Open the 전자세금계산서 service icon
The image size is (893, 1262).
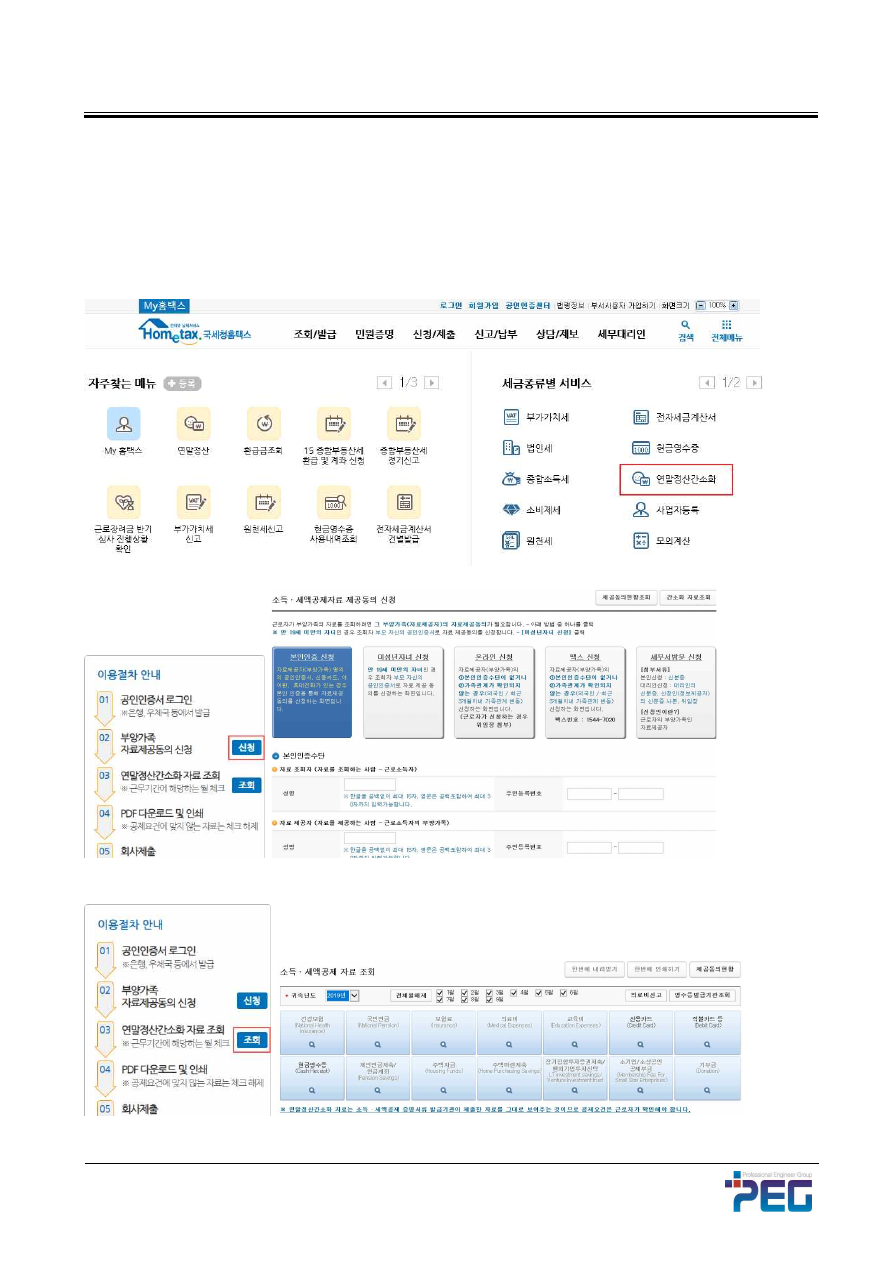point(641,418)
